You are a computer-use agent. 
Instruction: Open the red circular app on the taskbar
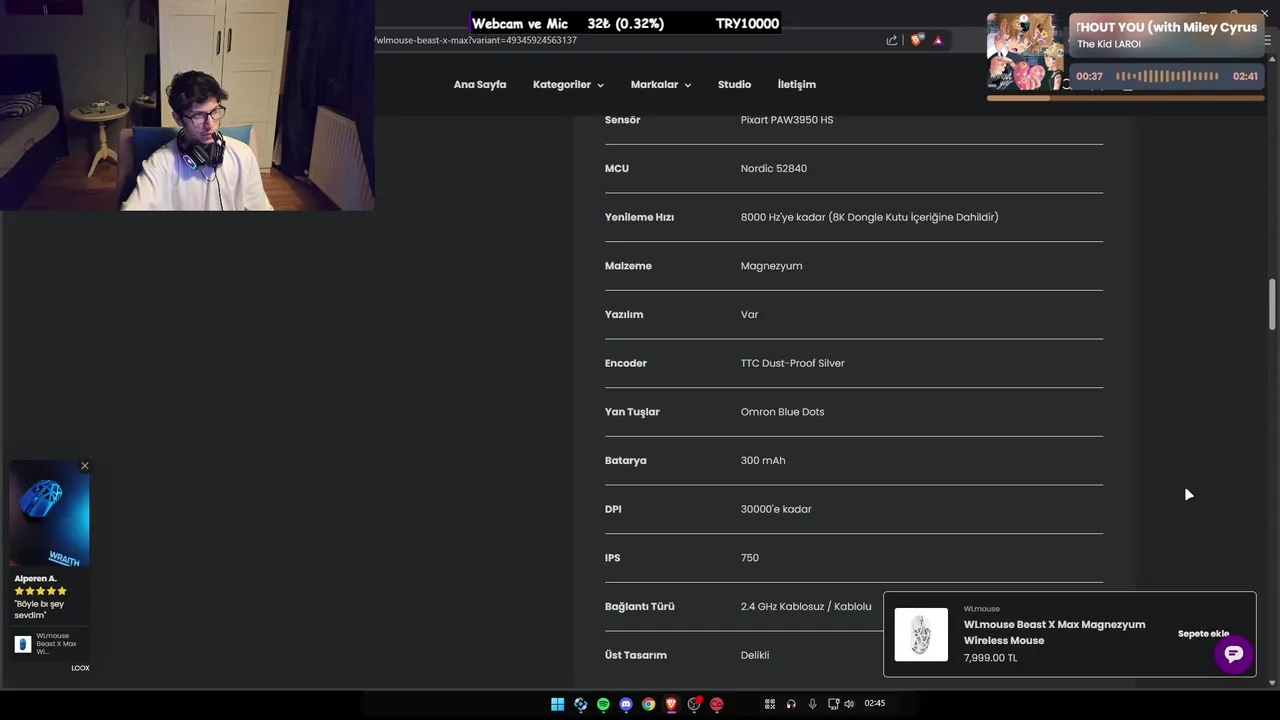tap(717, 704)
